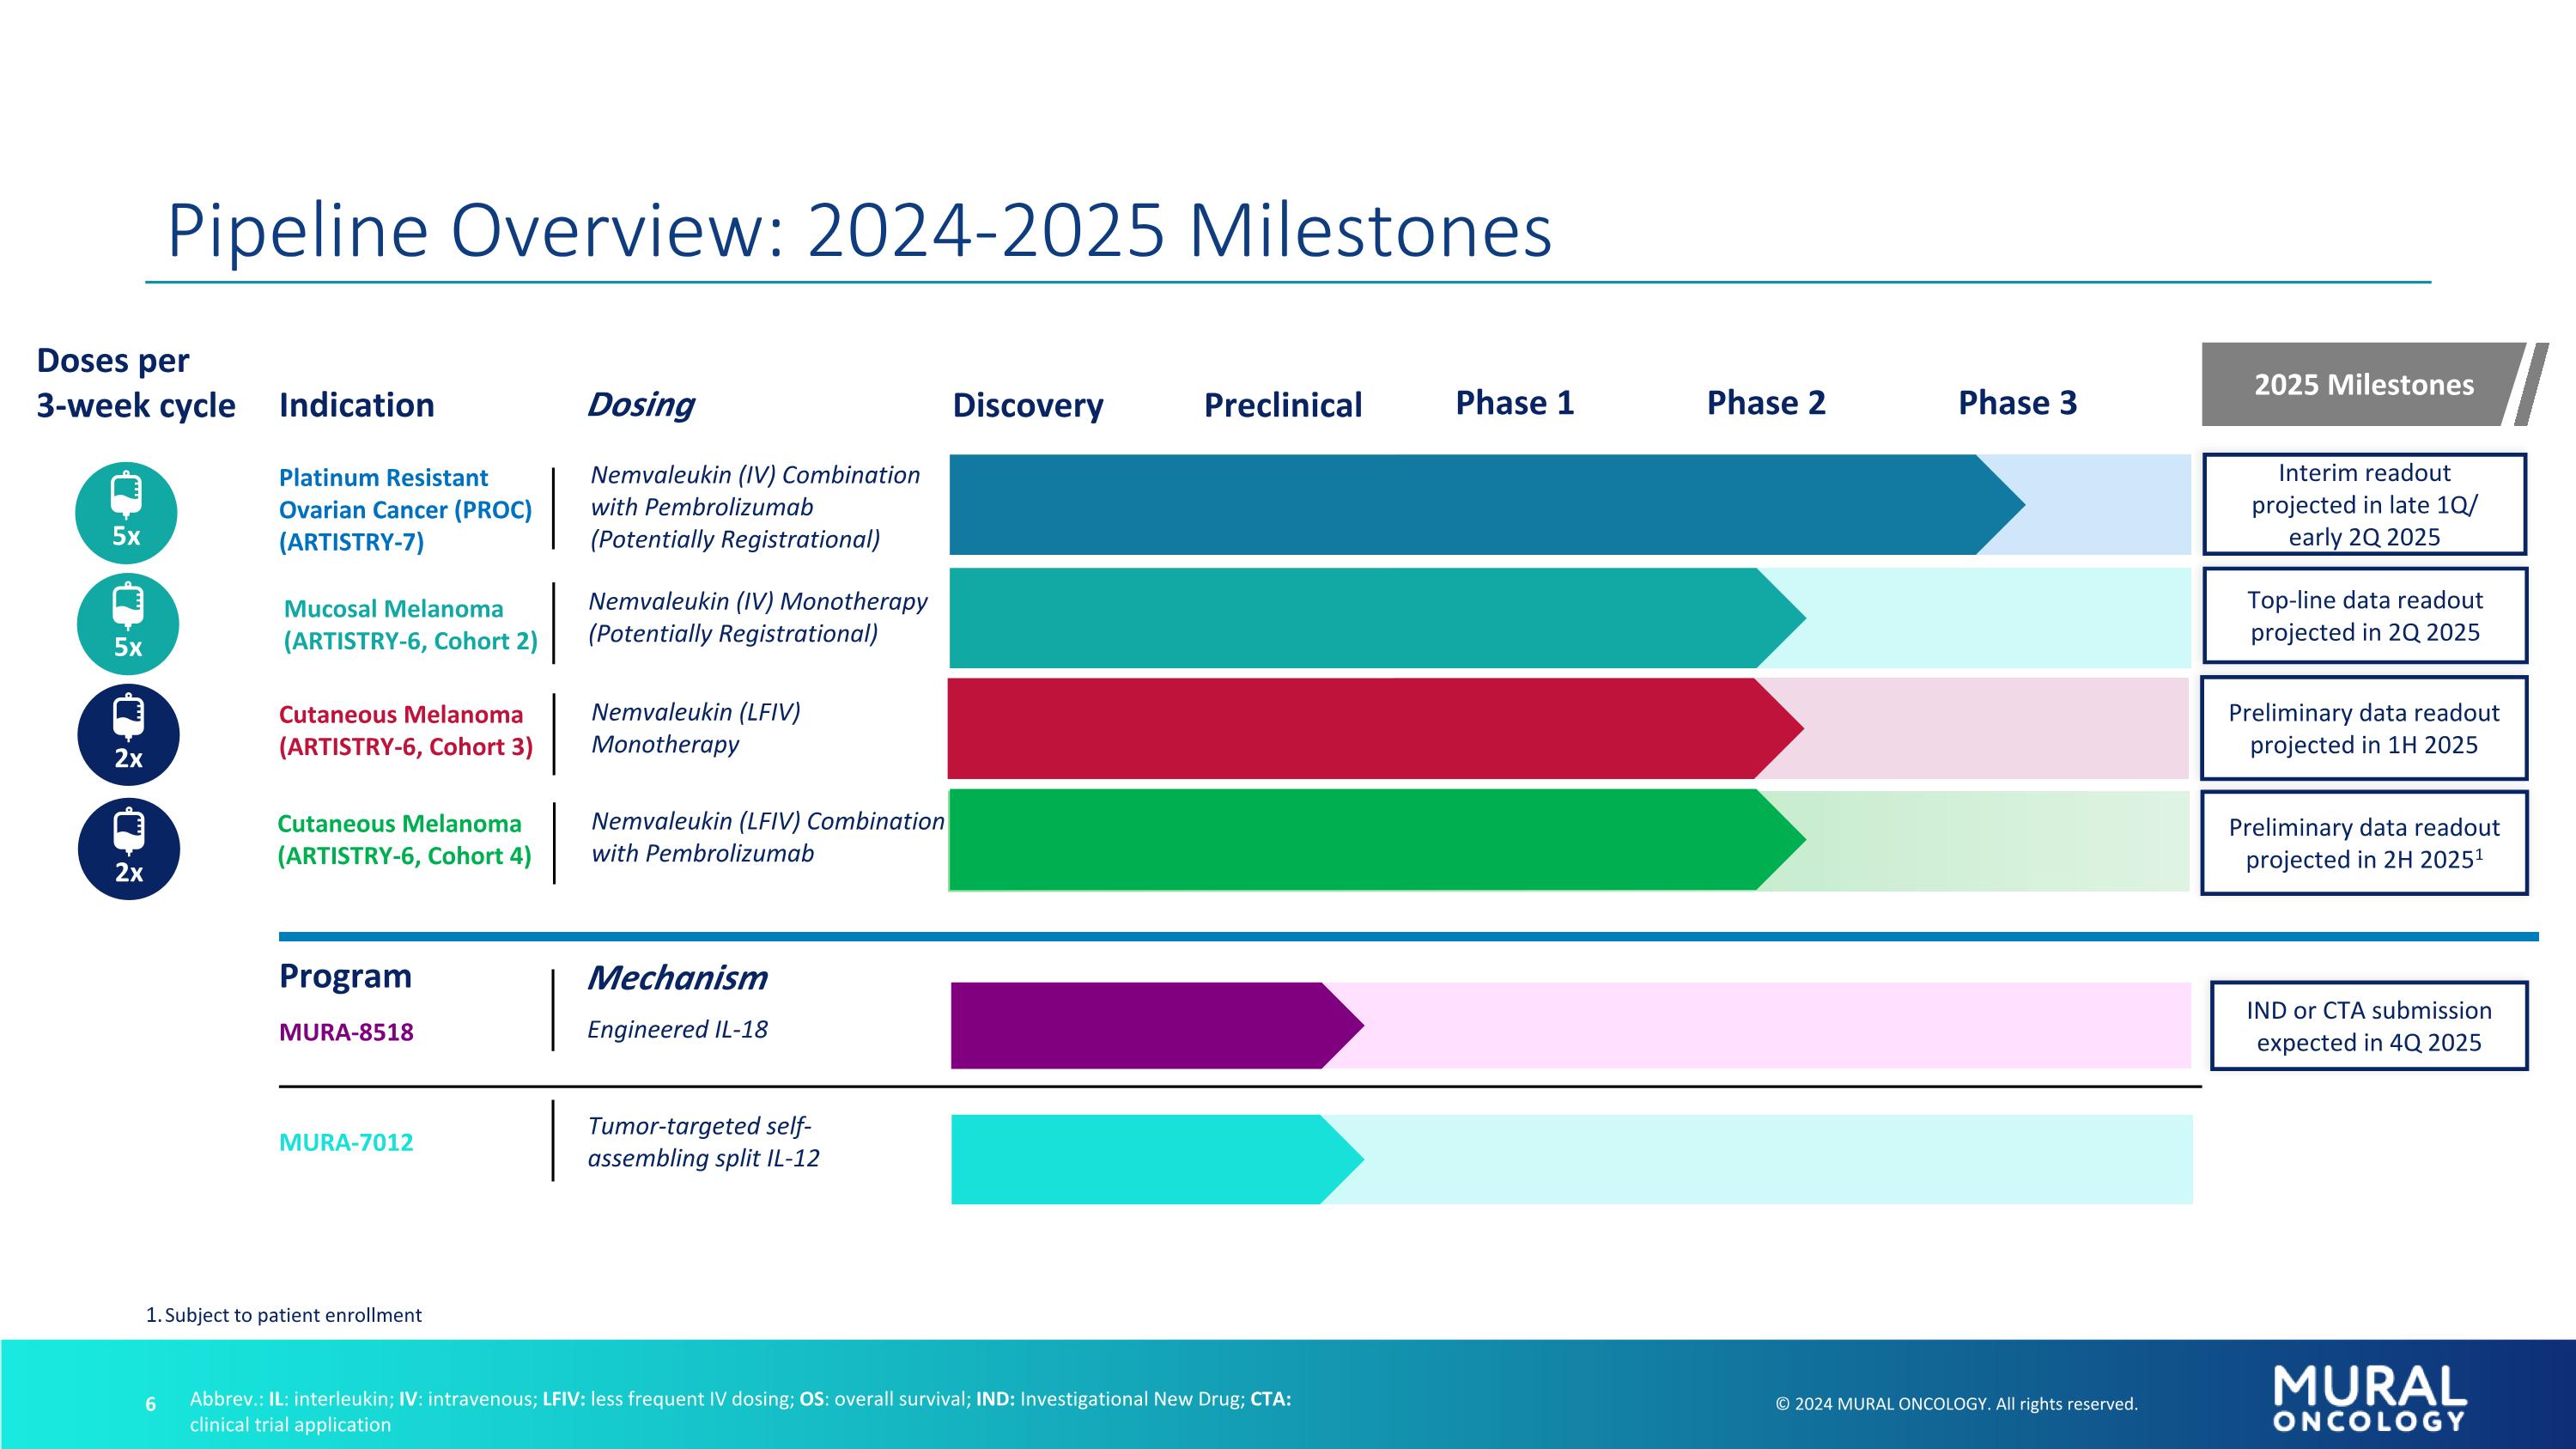Click the dark blue ARTISTRY-7 progress arrow
The image size is (2576, 1449).
pyautogui.click(x=1487, y=505)
